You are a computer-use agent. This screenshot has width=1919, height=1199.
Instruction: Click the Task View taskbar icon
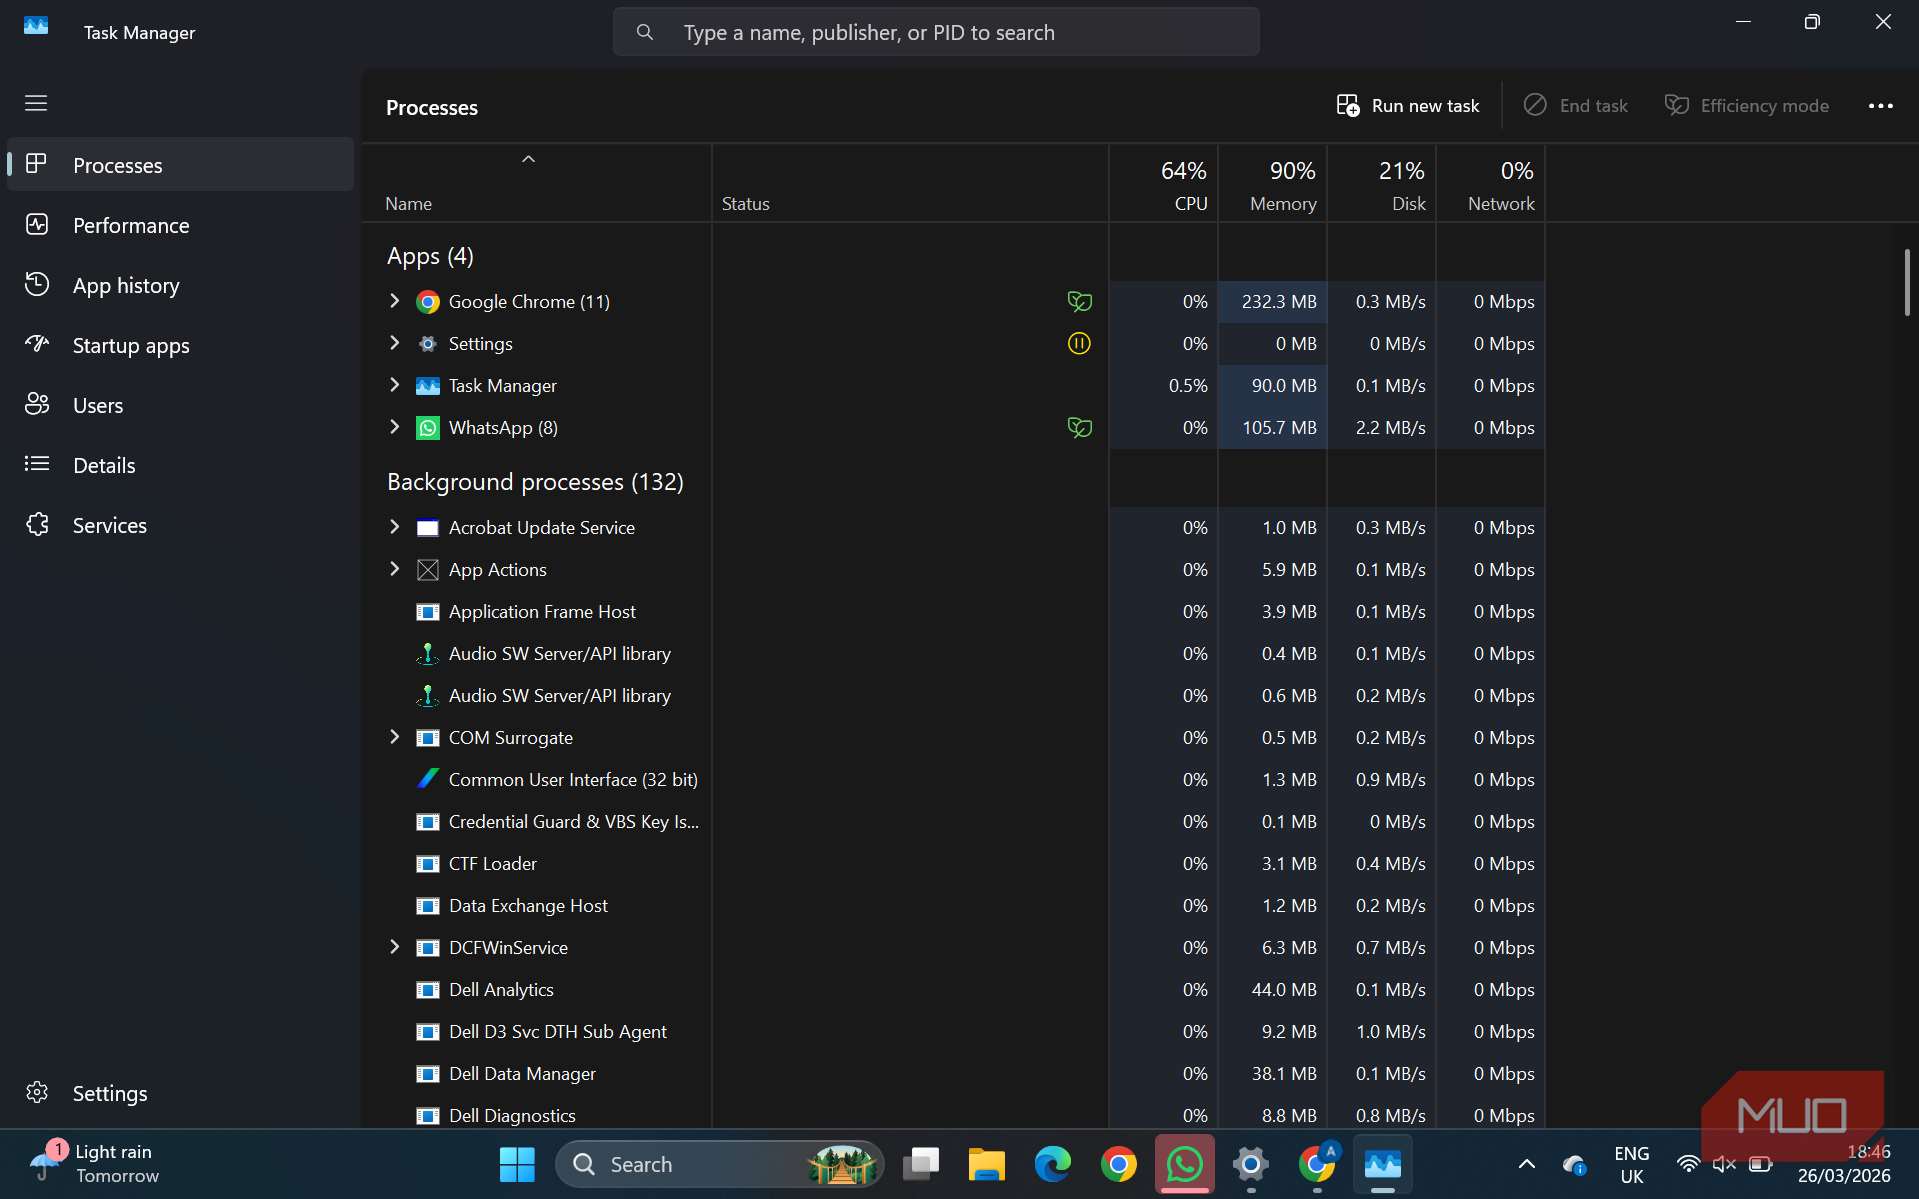[x=920, y=1164]
